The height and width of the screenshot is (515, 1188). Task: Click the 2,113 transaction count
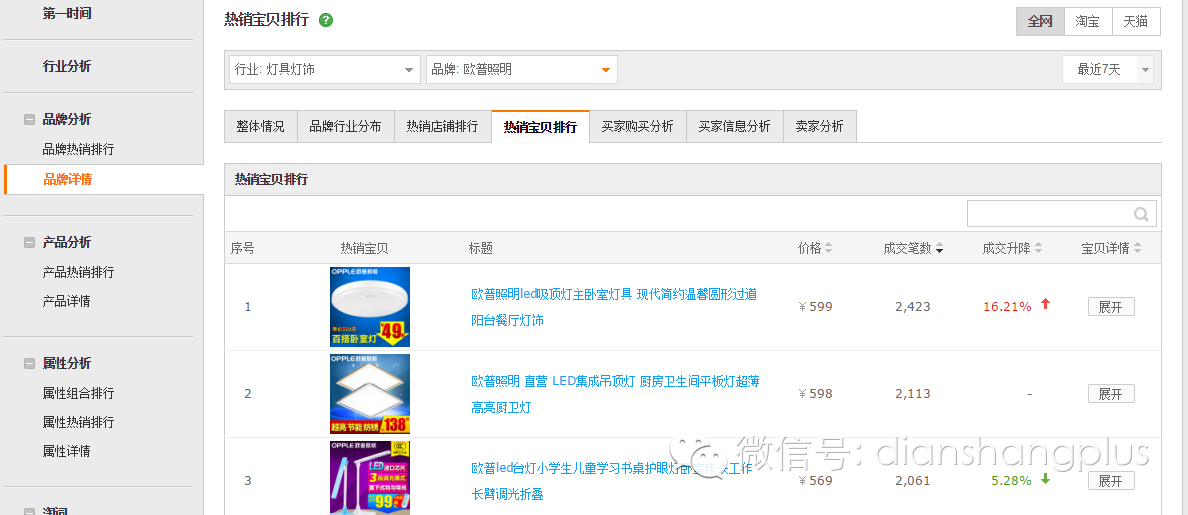912,394
